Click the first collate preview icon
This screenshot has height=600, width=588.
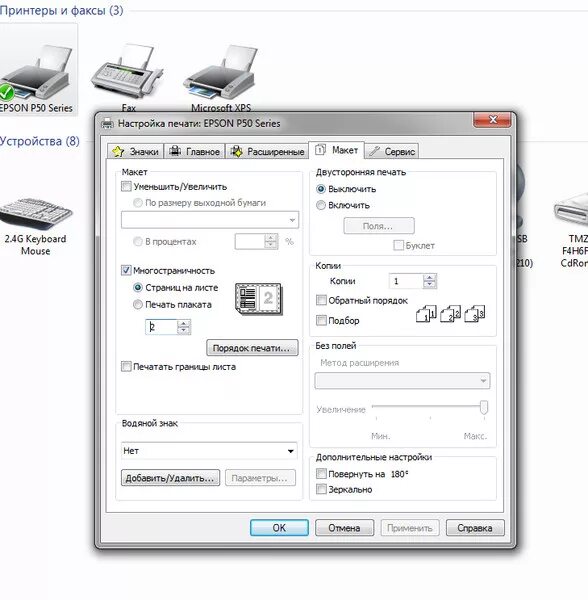[x=426, y=314]
